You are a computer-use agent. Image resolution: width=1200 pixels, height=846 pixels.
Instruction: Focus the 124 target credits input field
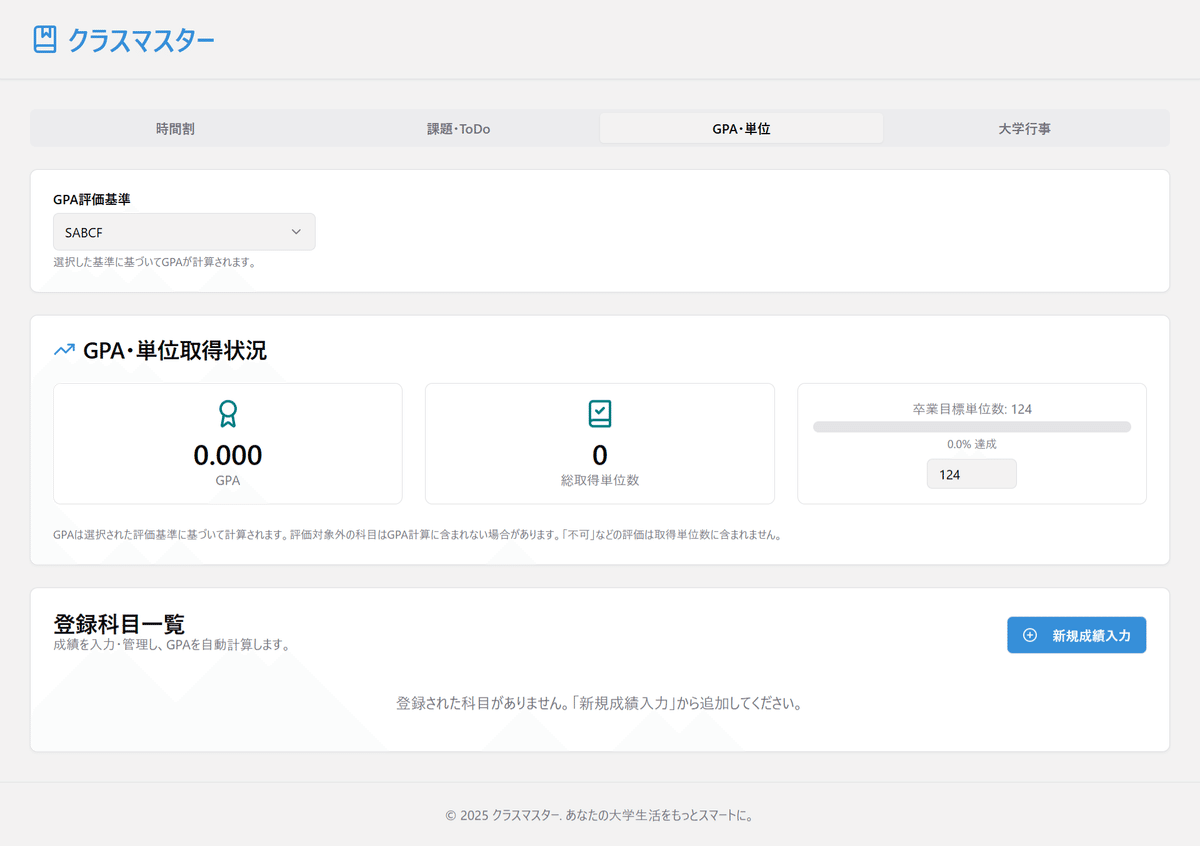(x=972, y=474)
